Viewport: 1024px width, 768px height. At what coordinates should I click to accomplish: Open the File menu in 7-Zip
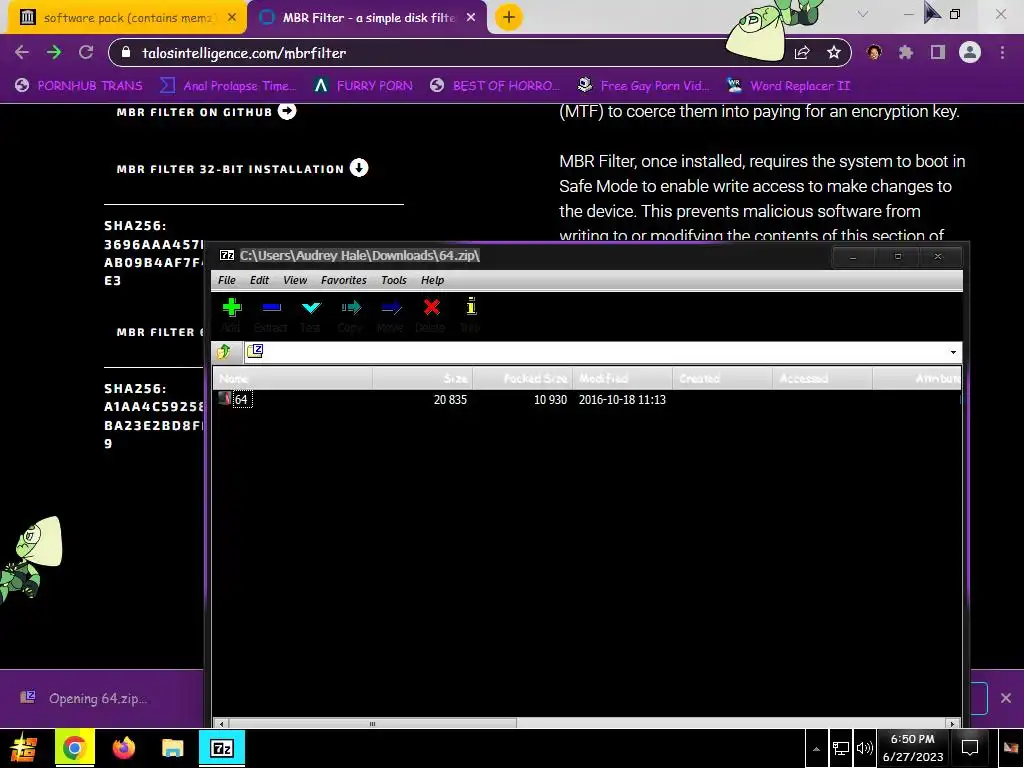(x=227, y=280)
